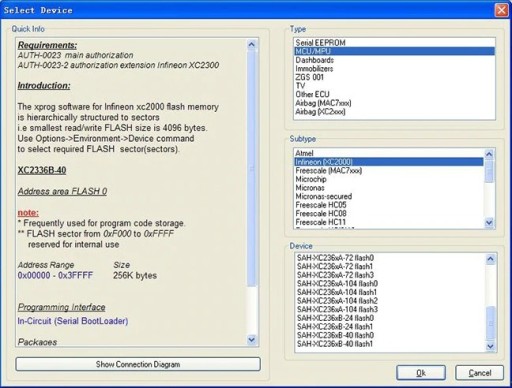The width and height of the screenshot is (512, 388).
Task: Select SAH-XC236xA-104 flash2 device
Action: pos(390,301)
